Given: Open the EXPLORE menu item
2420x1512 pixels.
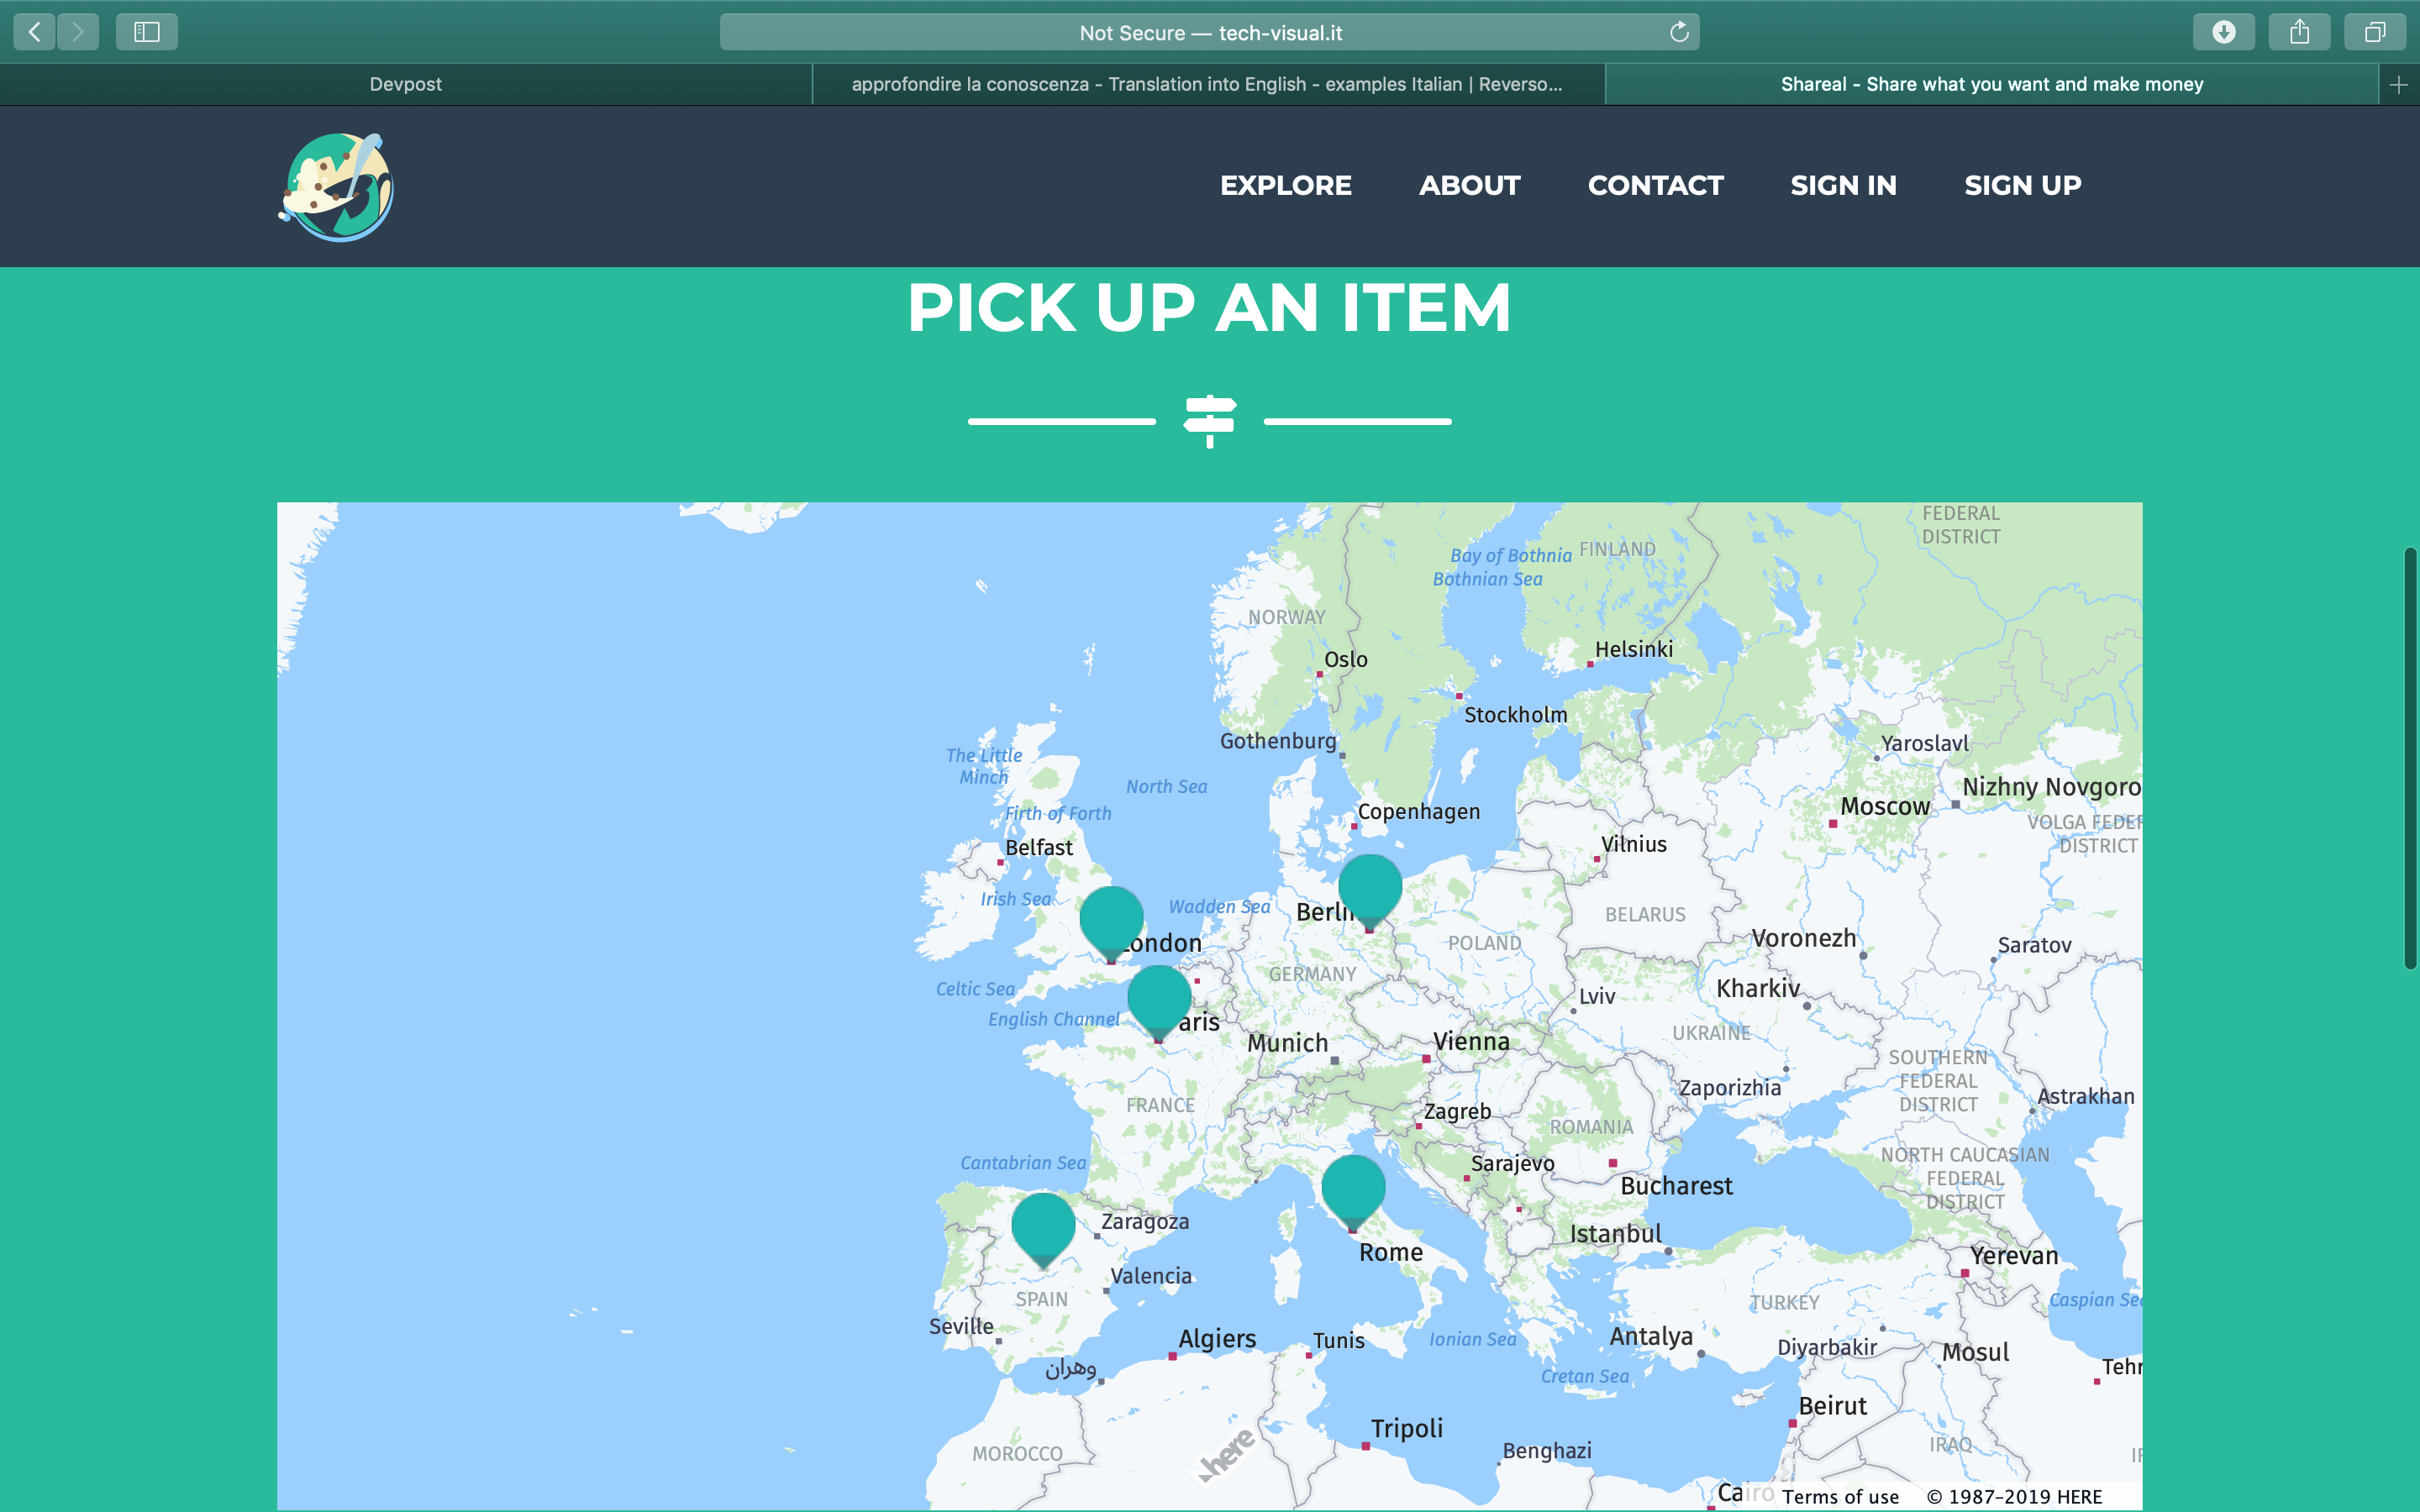Looking at the screenshot, I should [1285, 186].
